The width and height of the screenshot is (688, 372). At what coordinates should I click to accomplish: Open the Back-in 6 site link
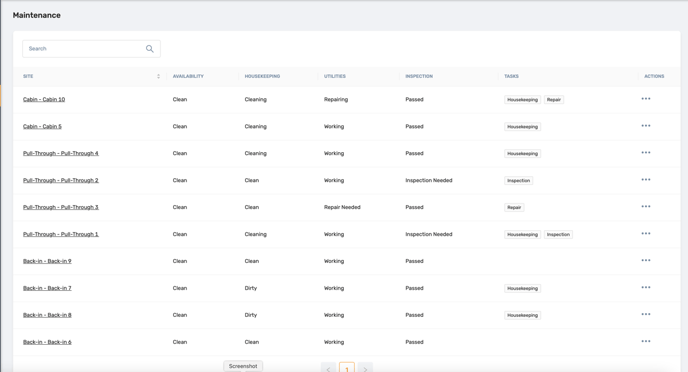(47, 342)
